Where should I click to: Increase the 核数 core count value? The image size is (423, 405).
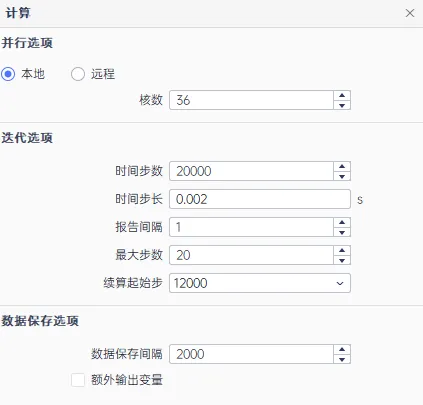click(x=342, y=95)
